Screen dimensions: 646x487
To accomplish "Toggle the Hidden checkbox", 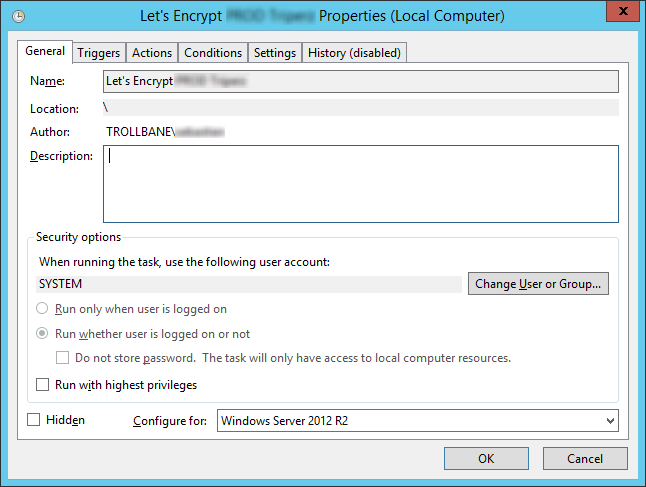I will pos(34,420).
